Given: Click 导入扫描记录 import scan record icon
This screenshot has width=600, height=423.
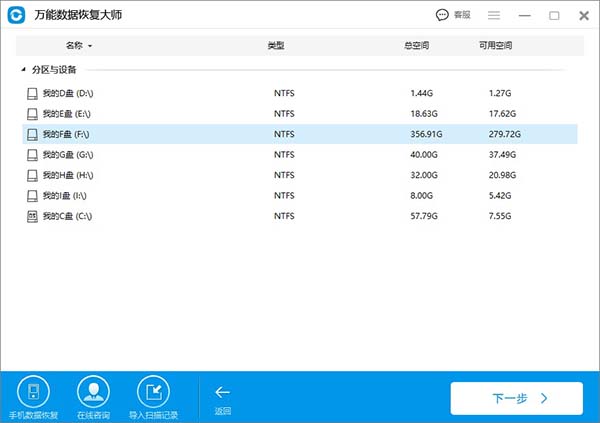Looking at the screenshot, I should tap(153, 391).
